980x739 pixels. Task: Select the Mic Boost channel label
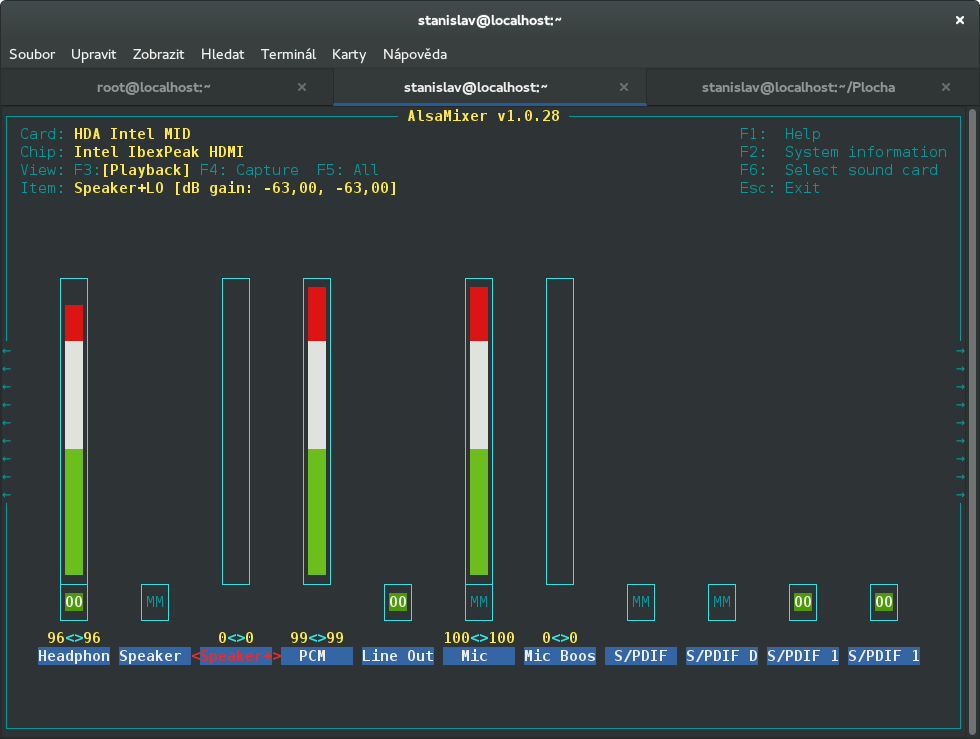click(x=560, y=656)
